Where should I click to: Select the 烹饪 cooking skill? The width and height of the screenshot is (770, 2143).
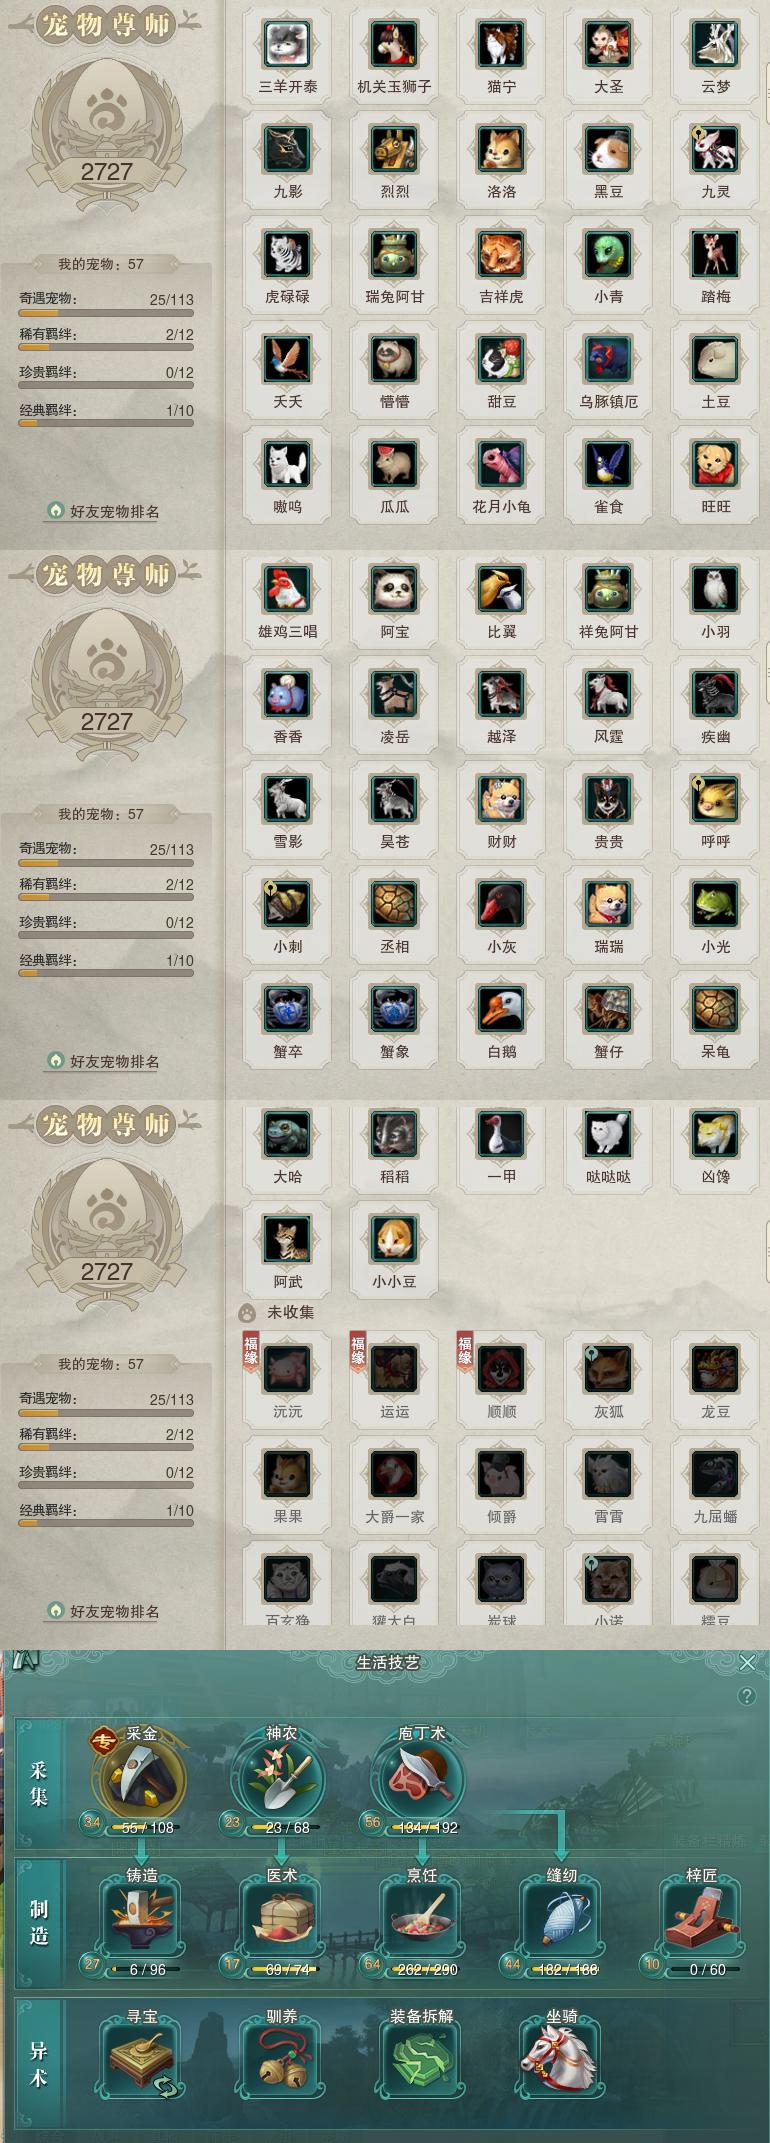tap(421, 1918)
